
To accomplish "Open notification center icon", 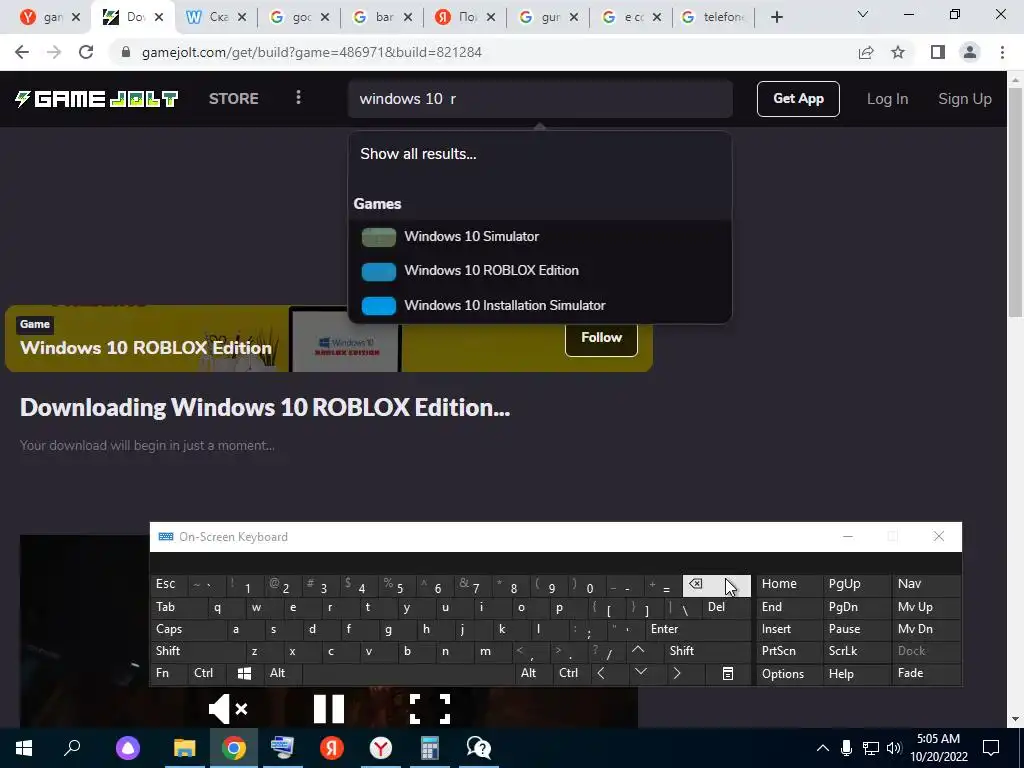I will coord(991,748).
